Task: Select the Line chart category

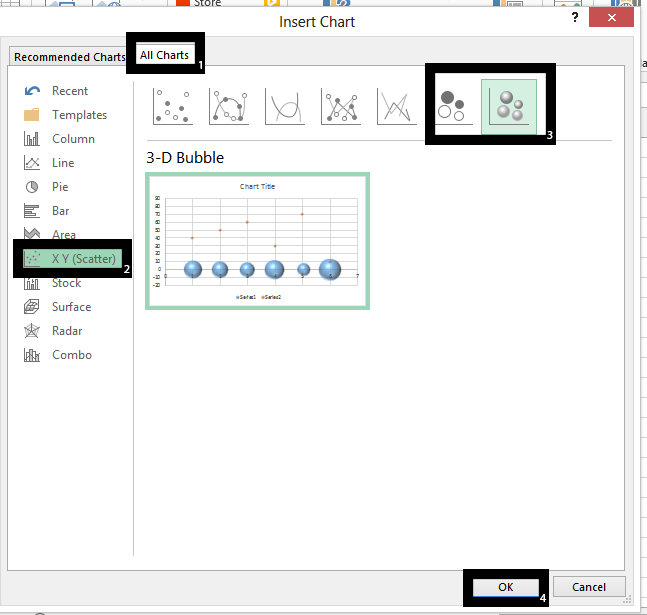Action: coord(49,163)
